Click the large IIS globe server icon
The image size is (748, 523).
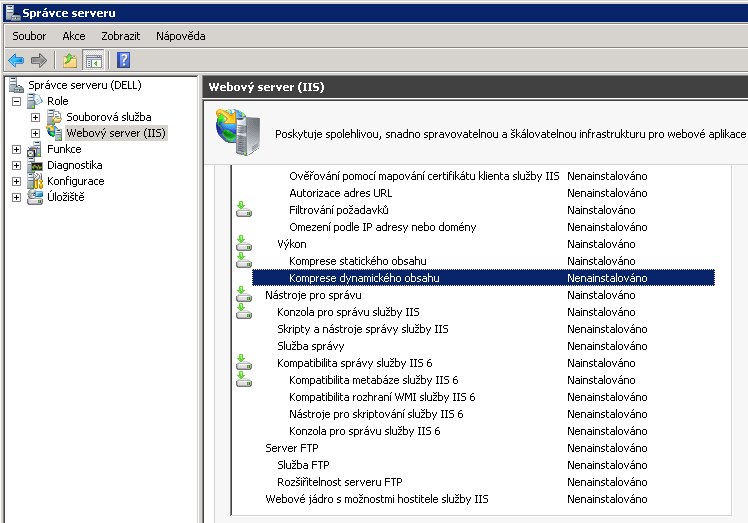(x=238, y=132)
